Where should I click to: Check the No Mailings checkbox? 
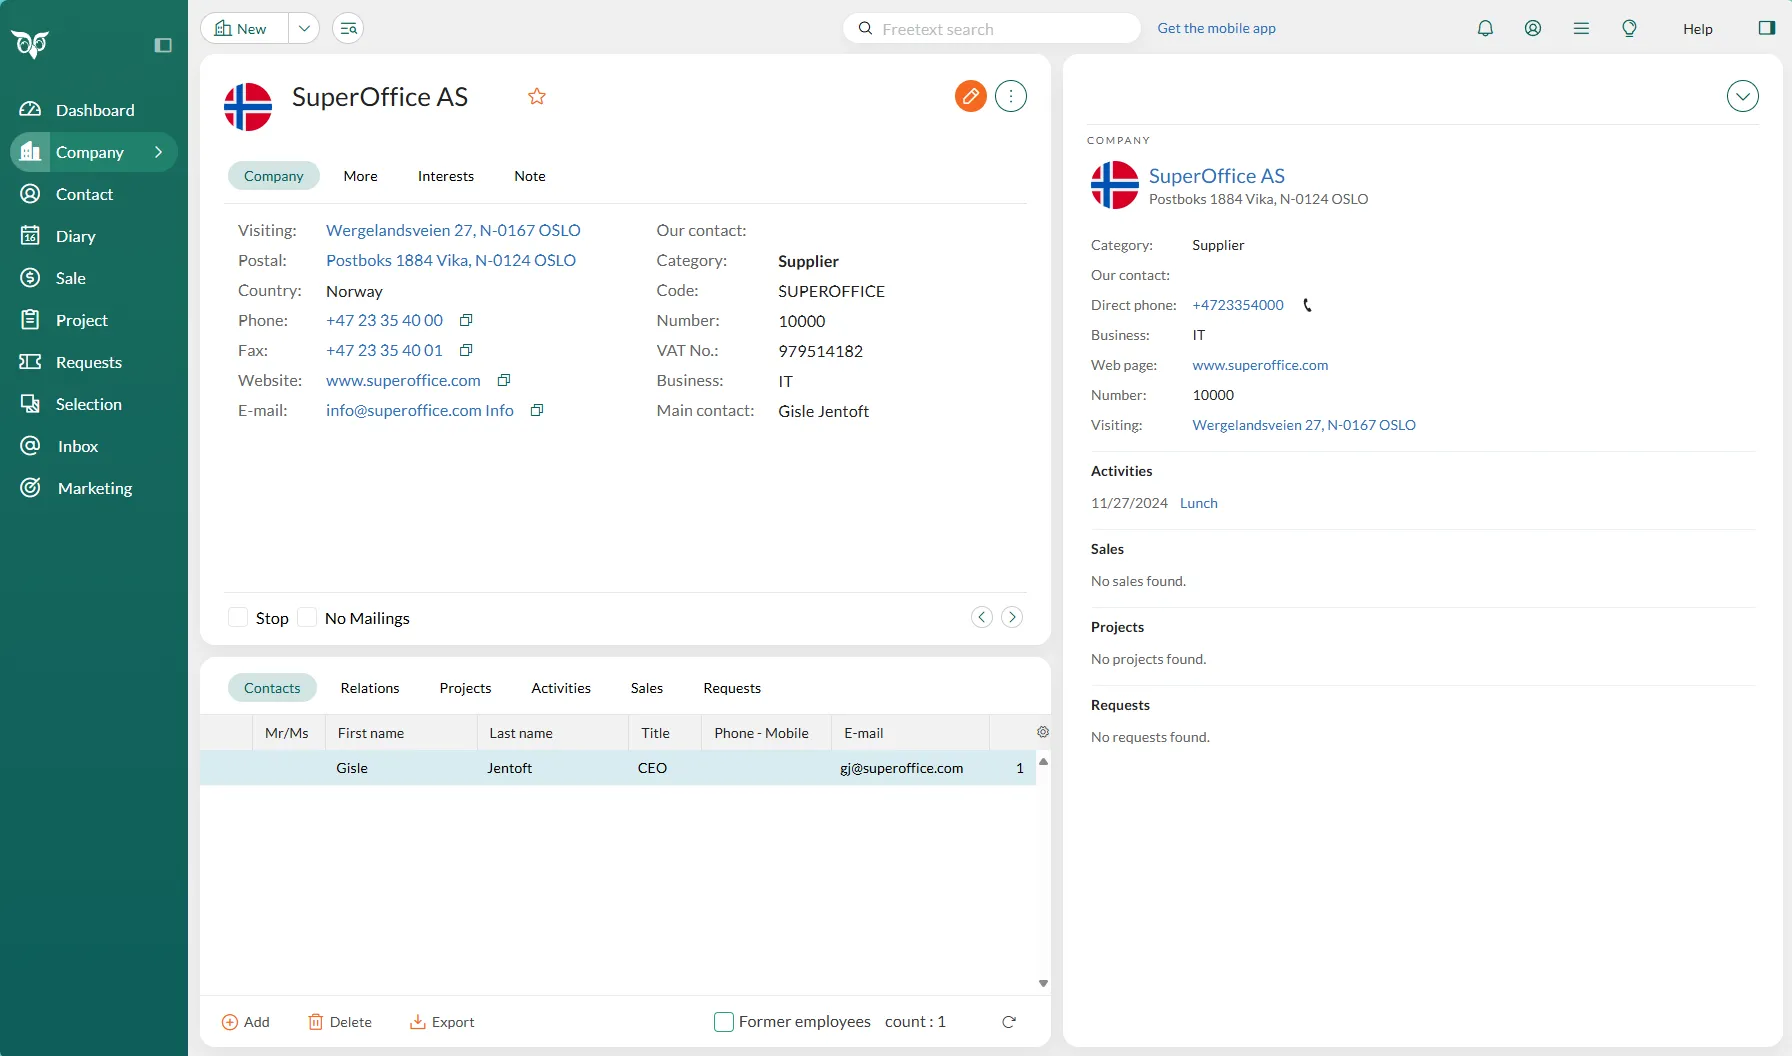tap(308, 618)
